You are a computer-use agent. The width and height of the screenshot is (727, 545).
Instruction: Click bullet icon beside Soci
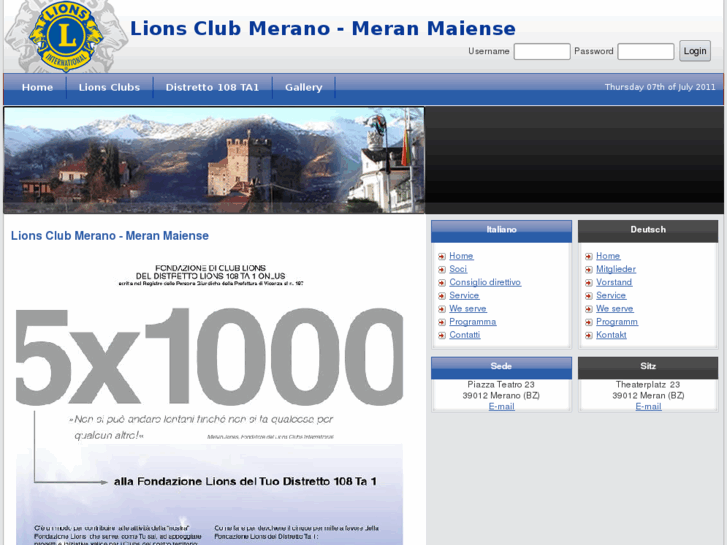[x=441, y=269]
